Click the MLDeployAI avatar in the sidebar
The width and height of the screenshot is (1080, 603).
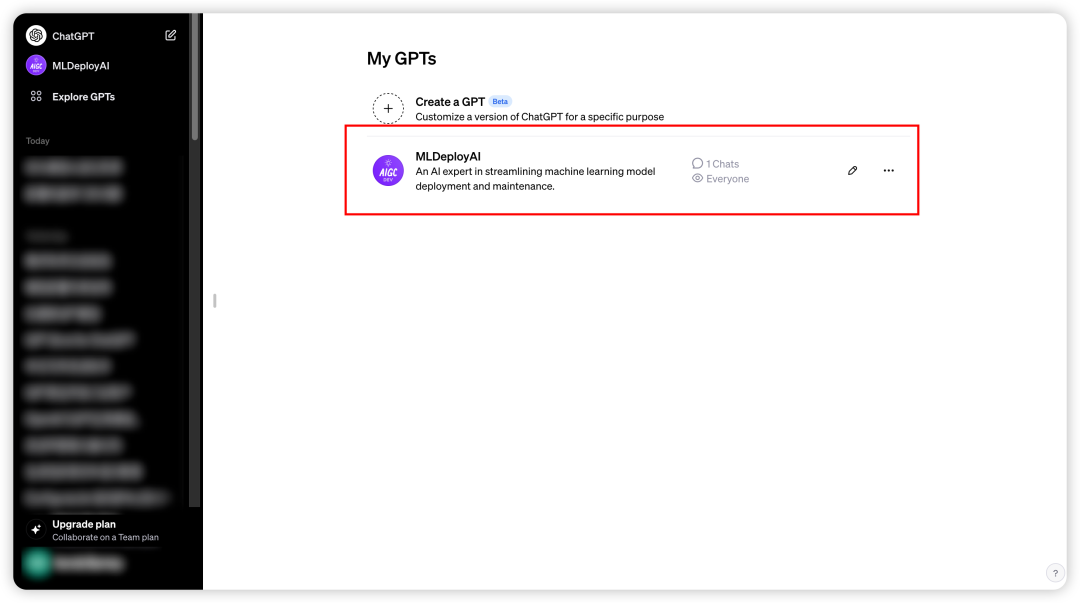point(36,65)
